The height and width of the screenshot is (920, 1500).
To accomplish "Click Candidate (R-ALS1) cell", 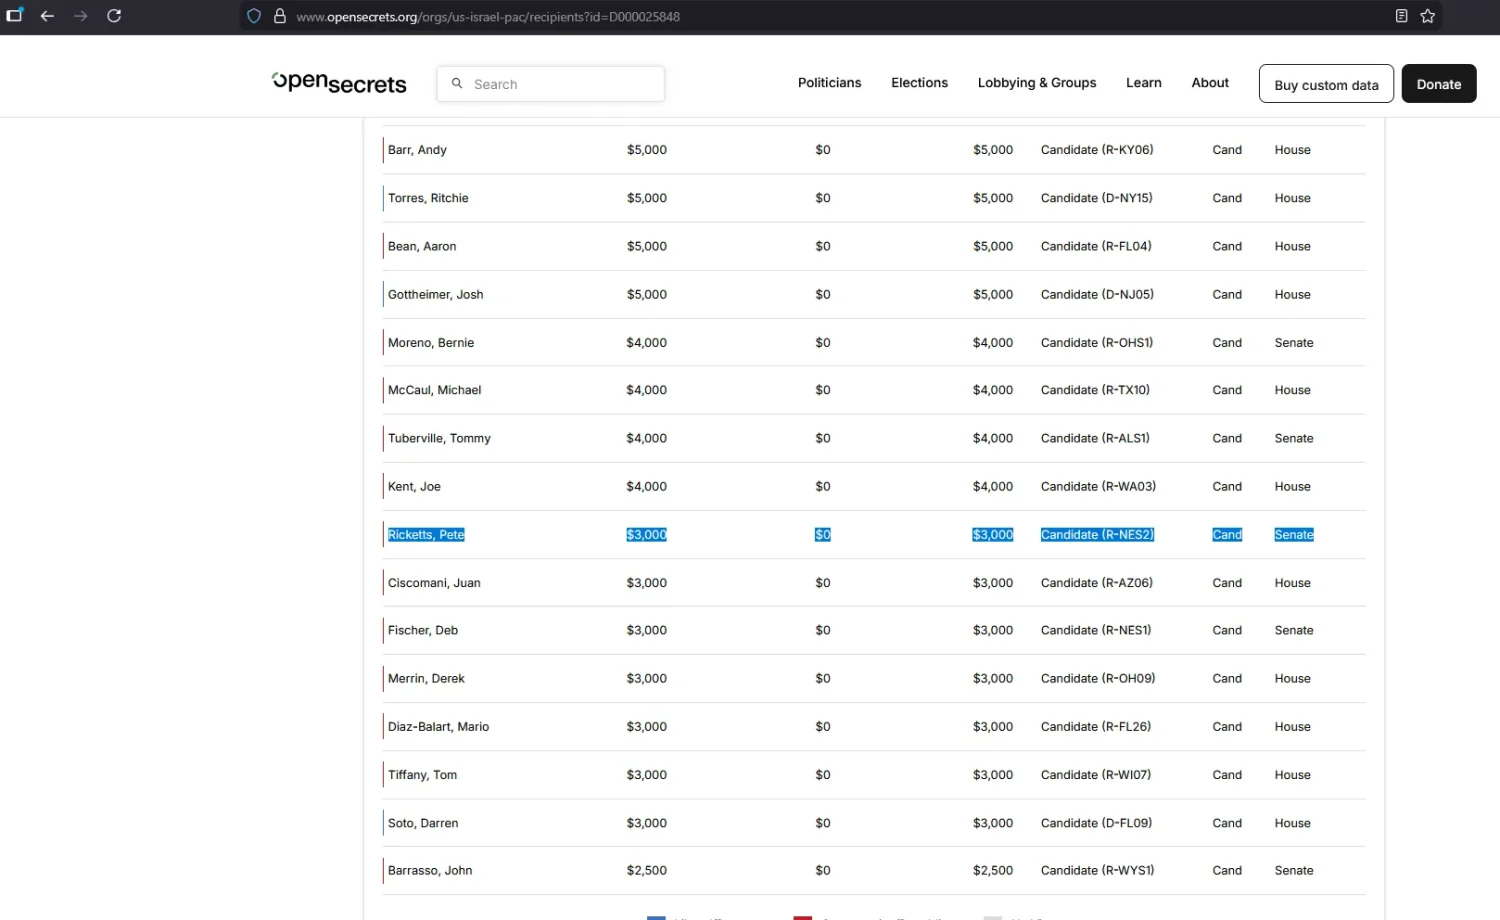I will [x=1095, y=438].
